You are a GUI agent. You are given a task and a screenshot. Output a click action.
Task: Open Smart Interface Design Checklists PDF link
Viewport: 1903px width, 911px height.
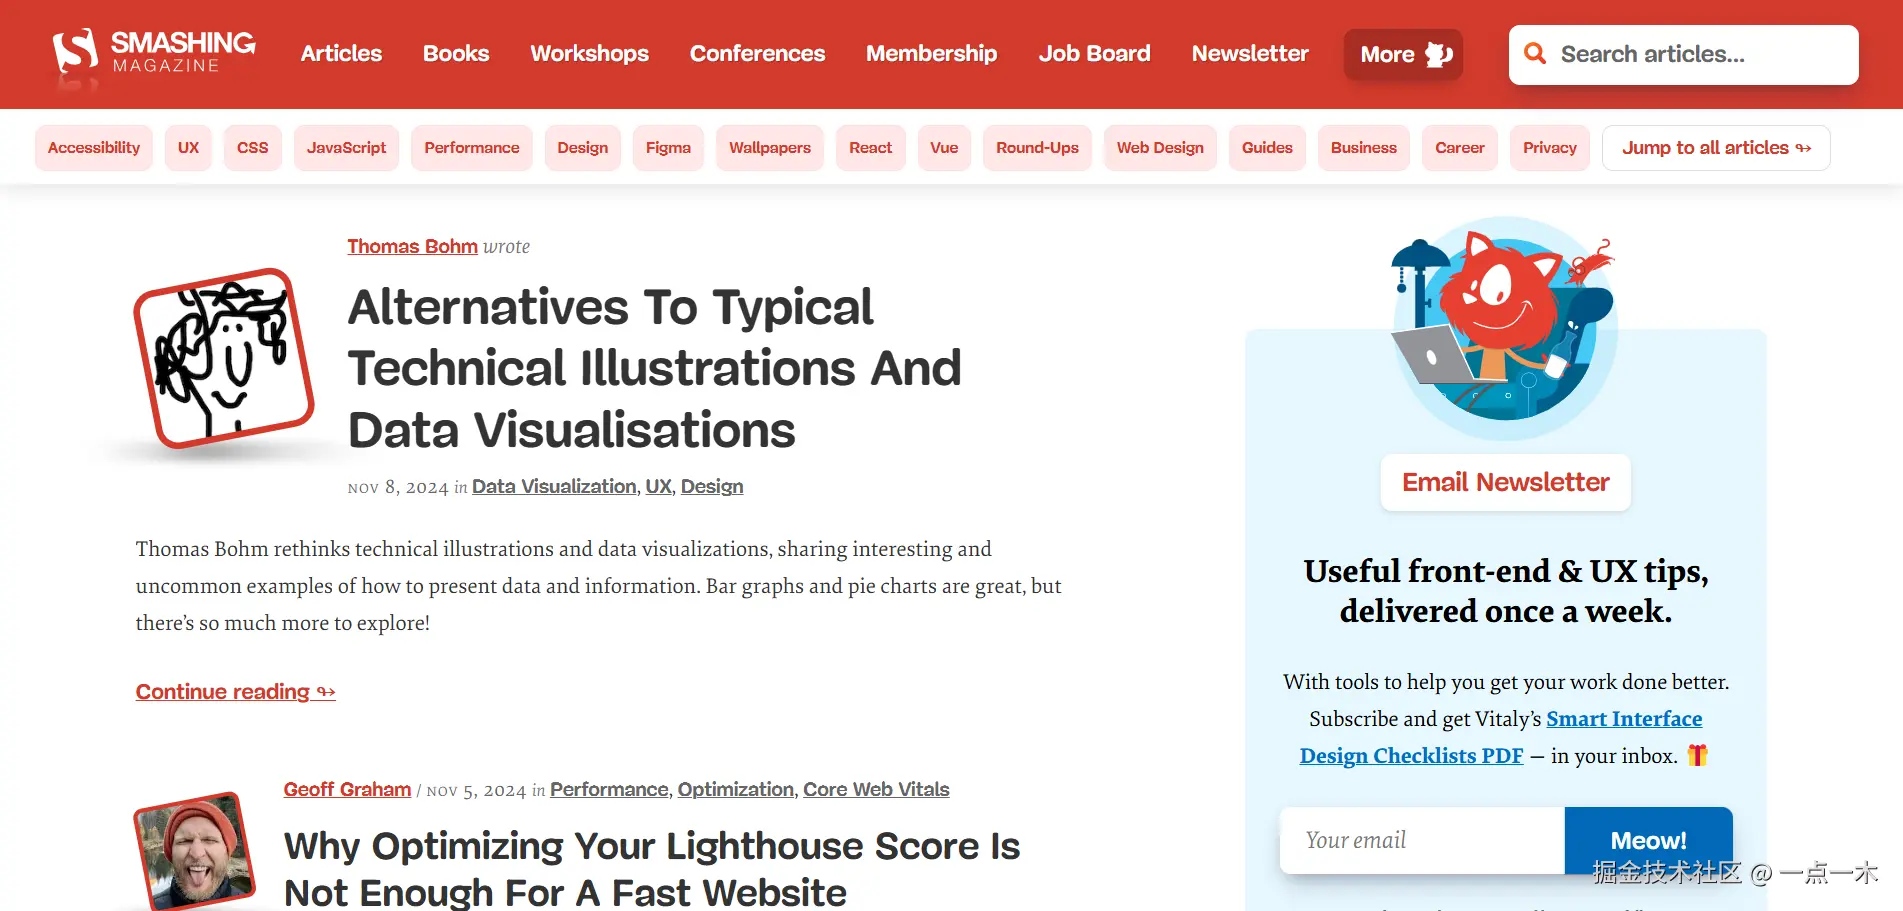(1501, 737)
